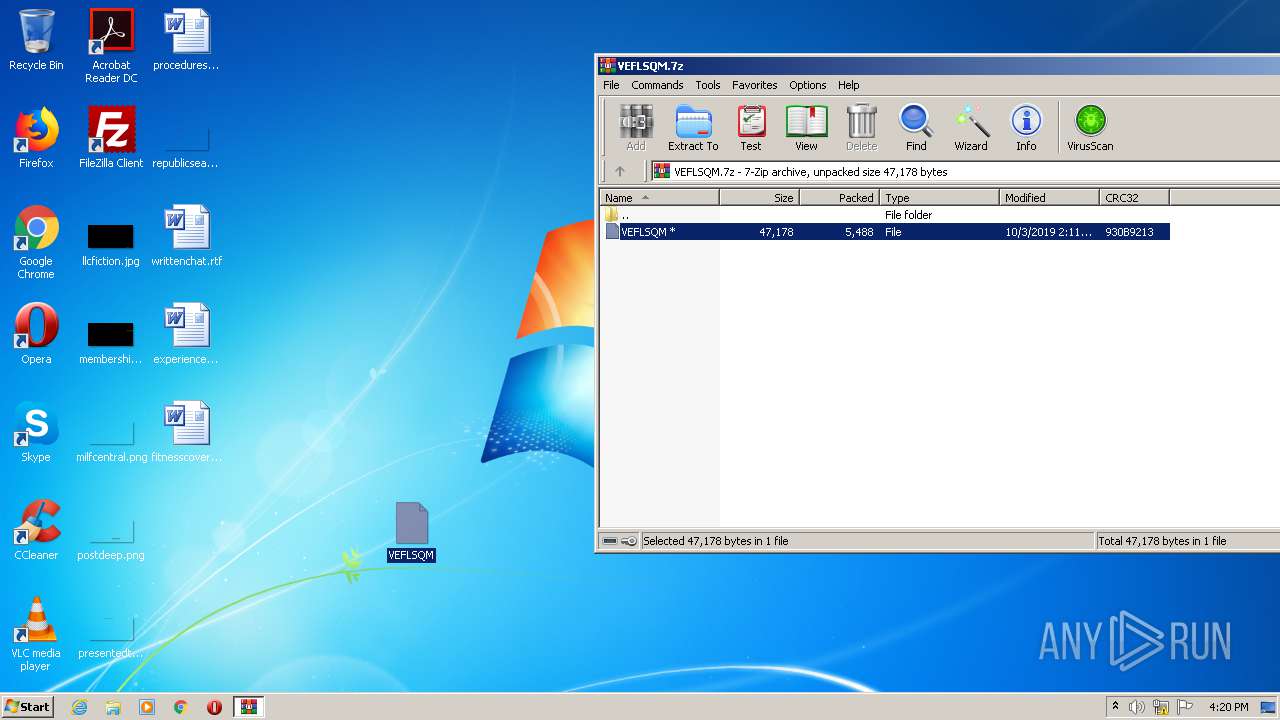Select the postdeep.png desktop file
The height and width of the screenshot is (720, 1280).
pos(111,538)
